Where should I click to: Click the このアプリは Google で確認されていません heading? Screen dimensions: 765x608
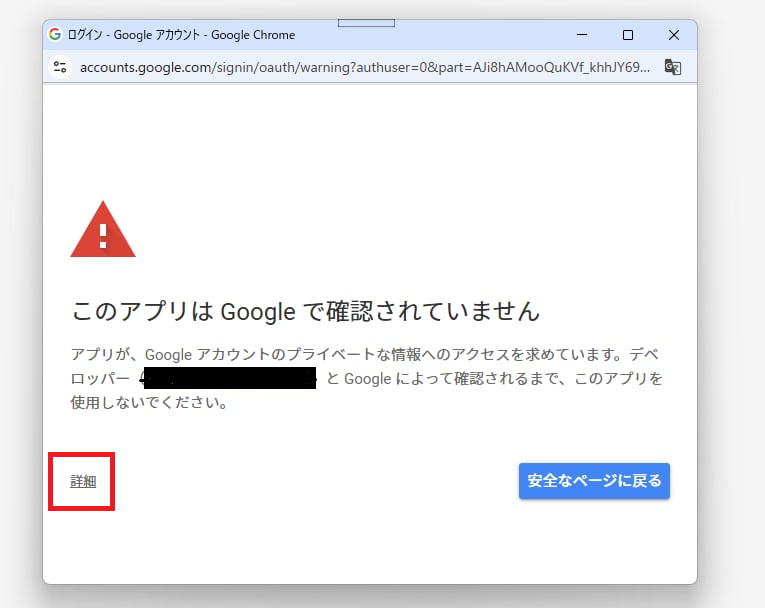pyautogui.click(x=306, y=311)
